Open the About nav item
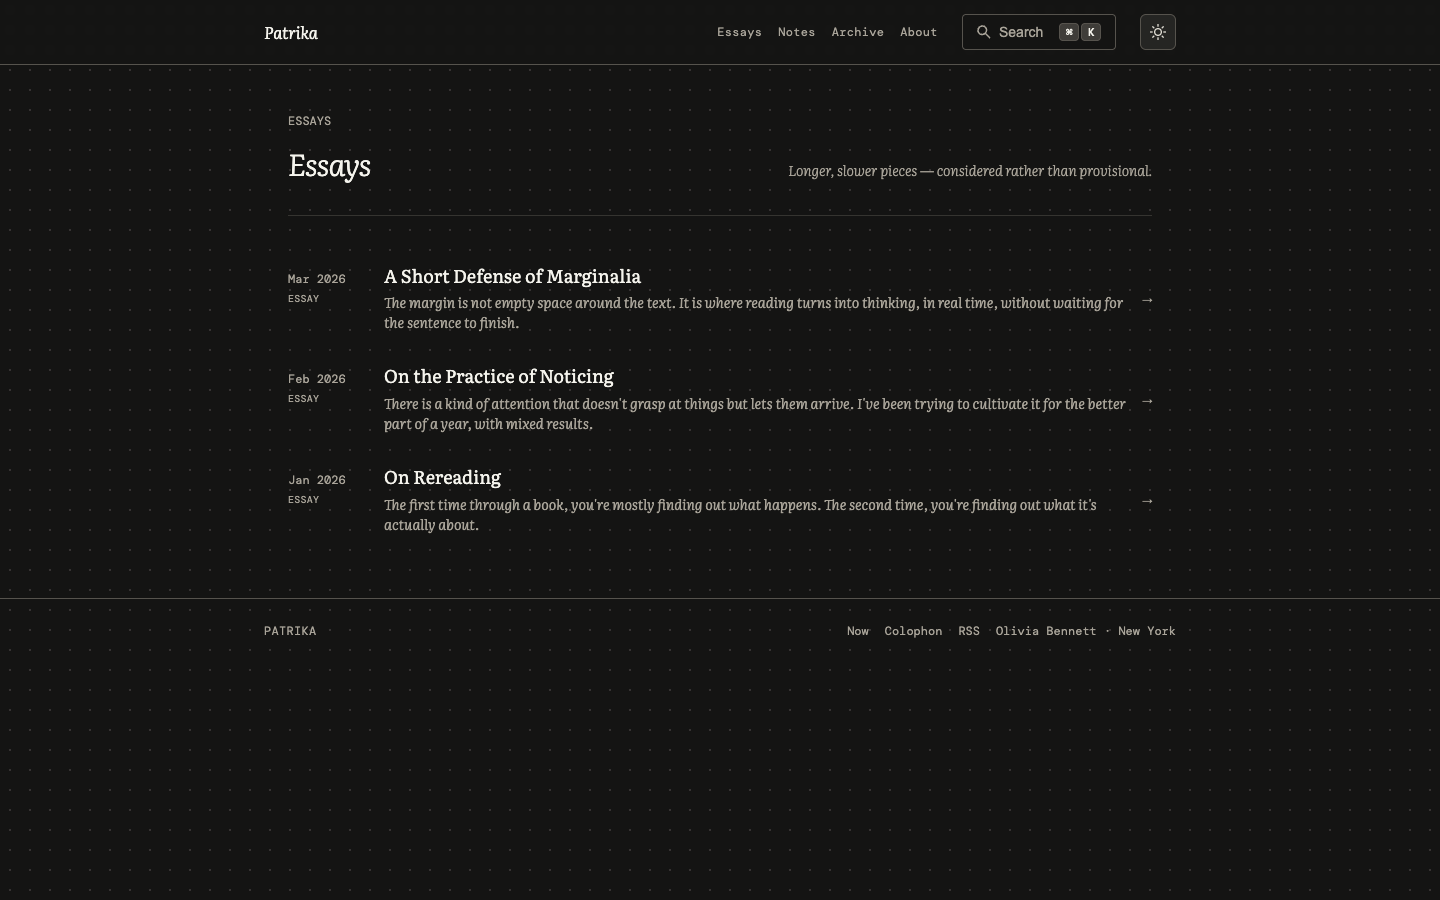Viewport: 1440px width, 900px height. point(918,32)
